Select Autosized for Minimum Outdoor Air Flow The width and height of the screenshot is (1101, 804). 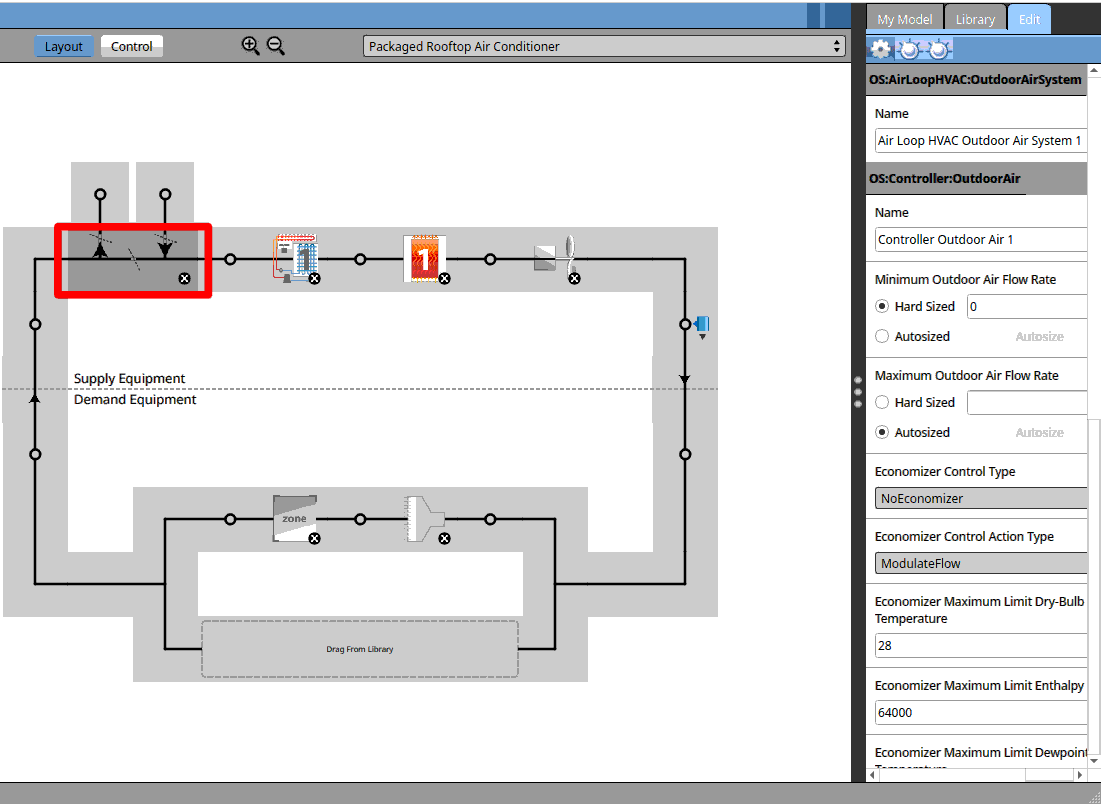(882, 336)
